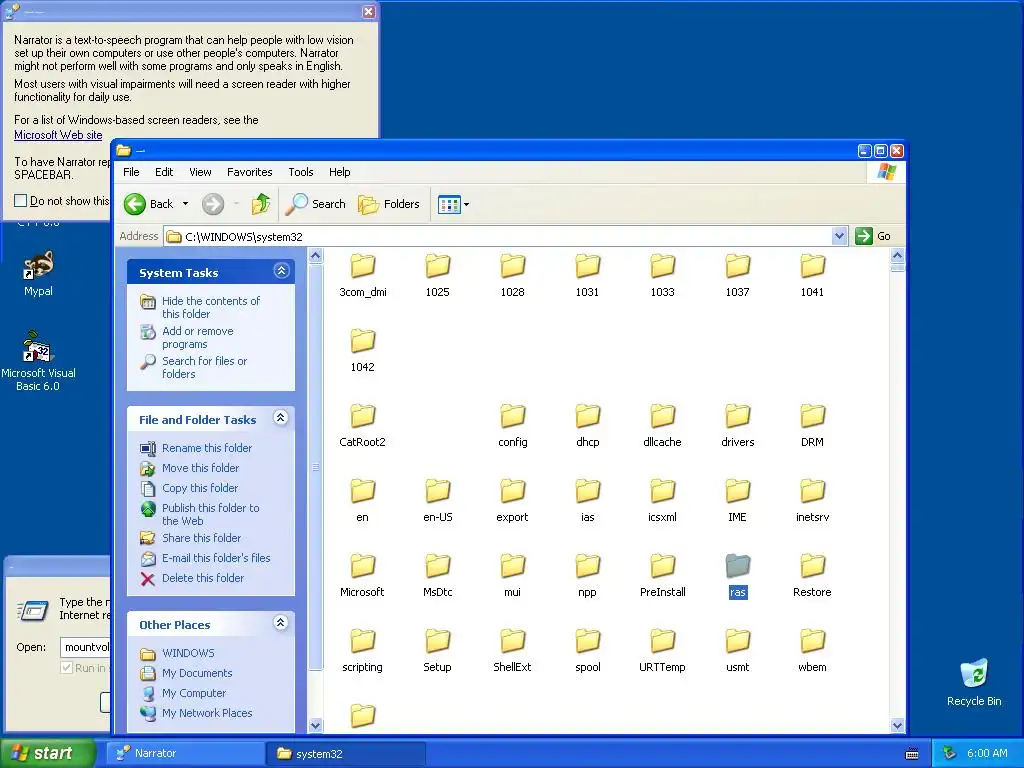Toggle the 'Run in' checkbox in Run dialog

pos(66,667)
